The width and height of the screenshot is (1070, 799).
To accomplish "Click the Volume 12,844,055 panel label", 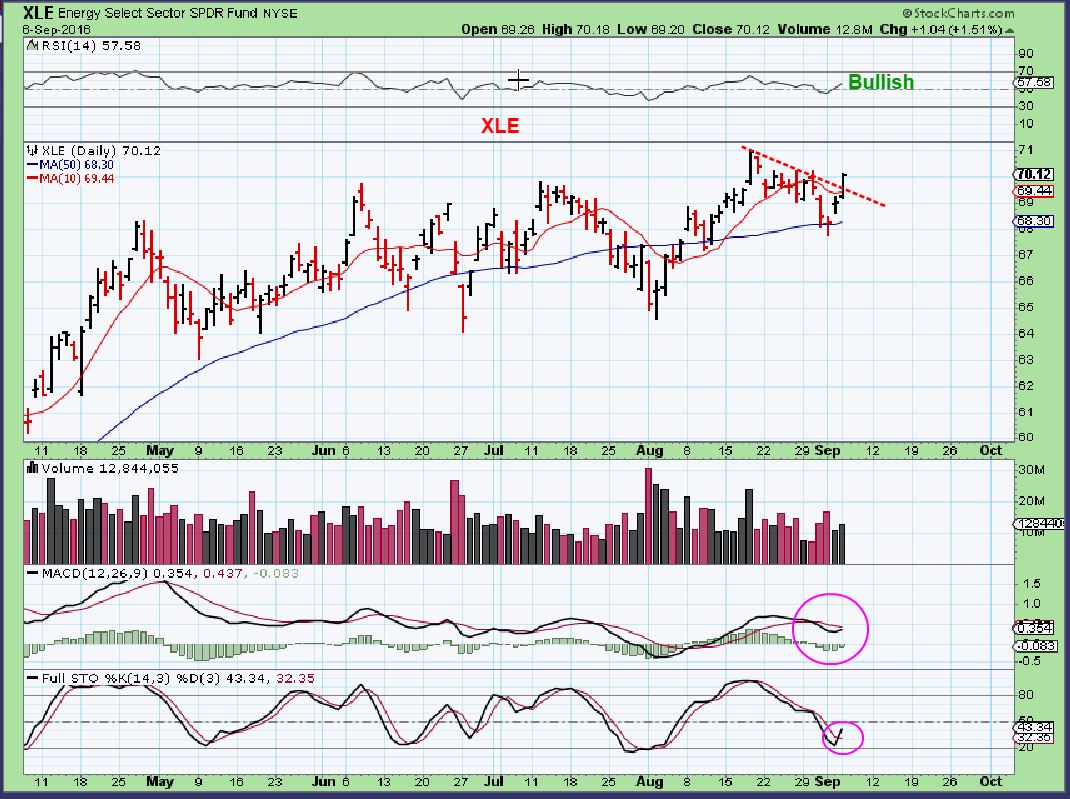I will pyautogui.click(x=110, y=468).
